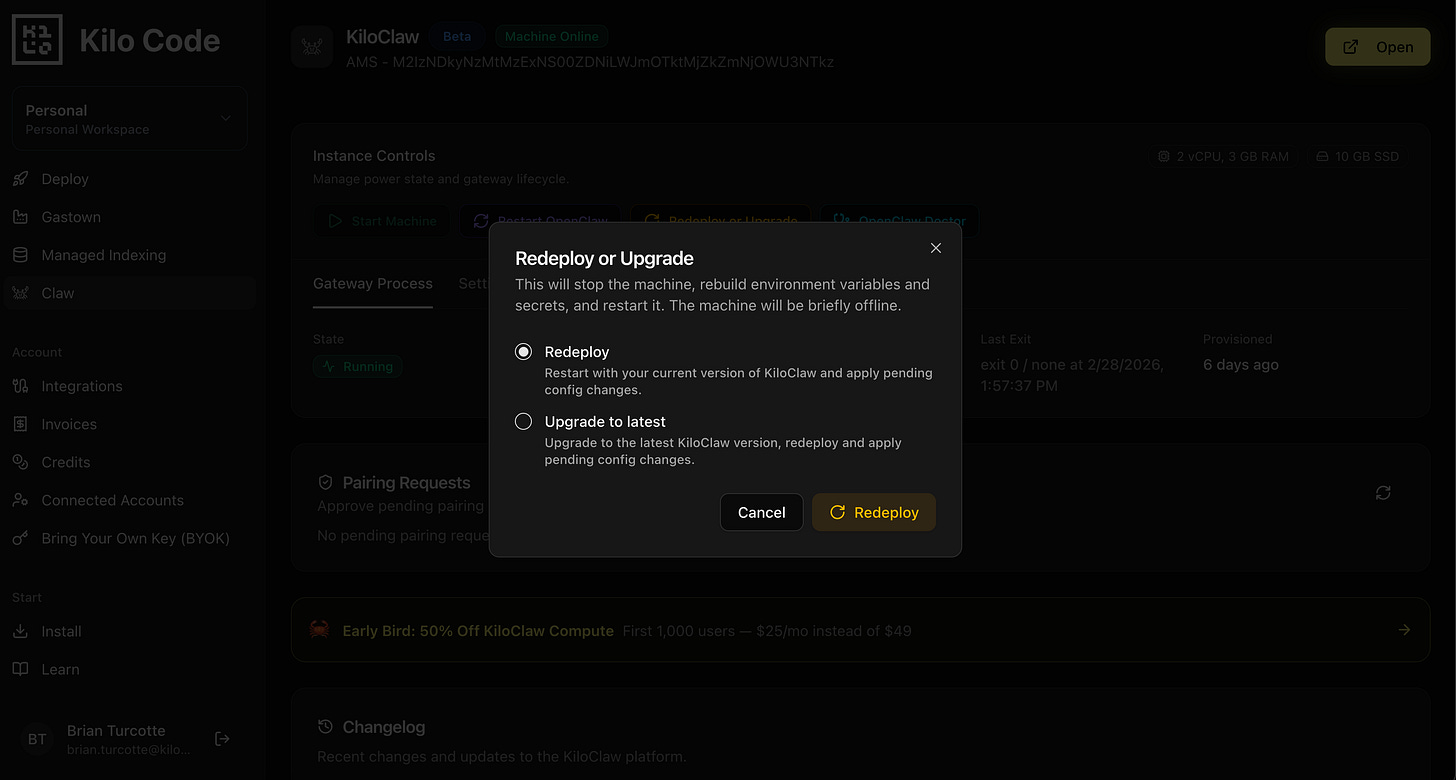This screenshot has width=1456, height=780.
Task: Click the Start Machine button
Action: coord(383,221)
